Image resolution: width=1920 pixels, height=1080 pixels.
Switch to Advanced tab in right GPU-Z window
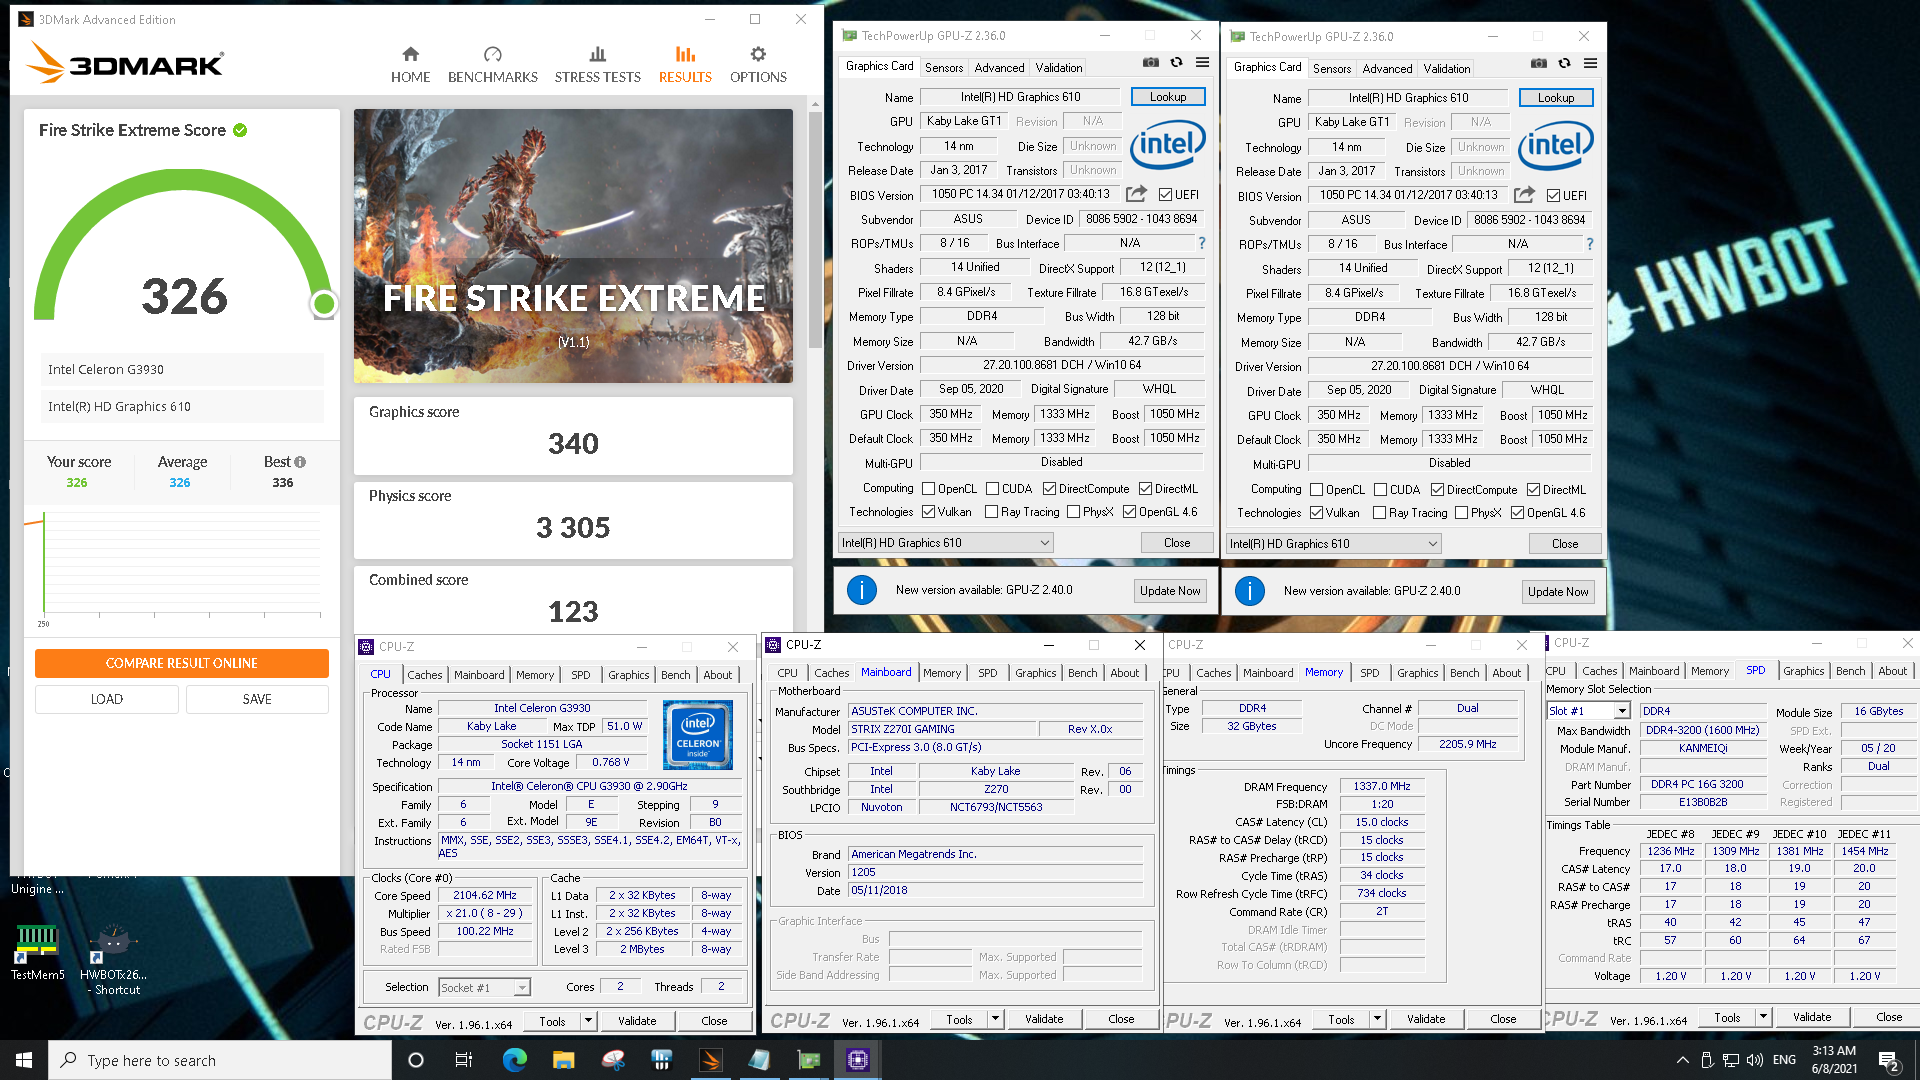tap(1387, 69)
